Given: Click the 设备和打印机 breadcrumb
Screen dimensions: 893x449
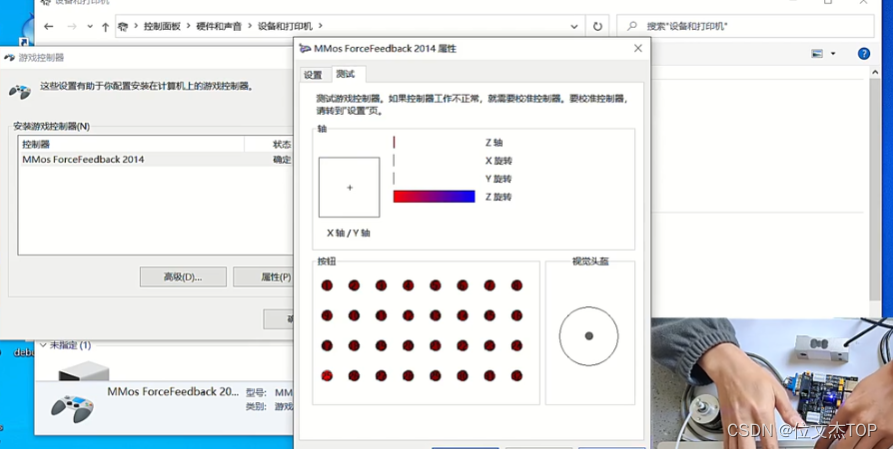Looking at the screenshot, I should (x=285, y=26).
